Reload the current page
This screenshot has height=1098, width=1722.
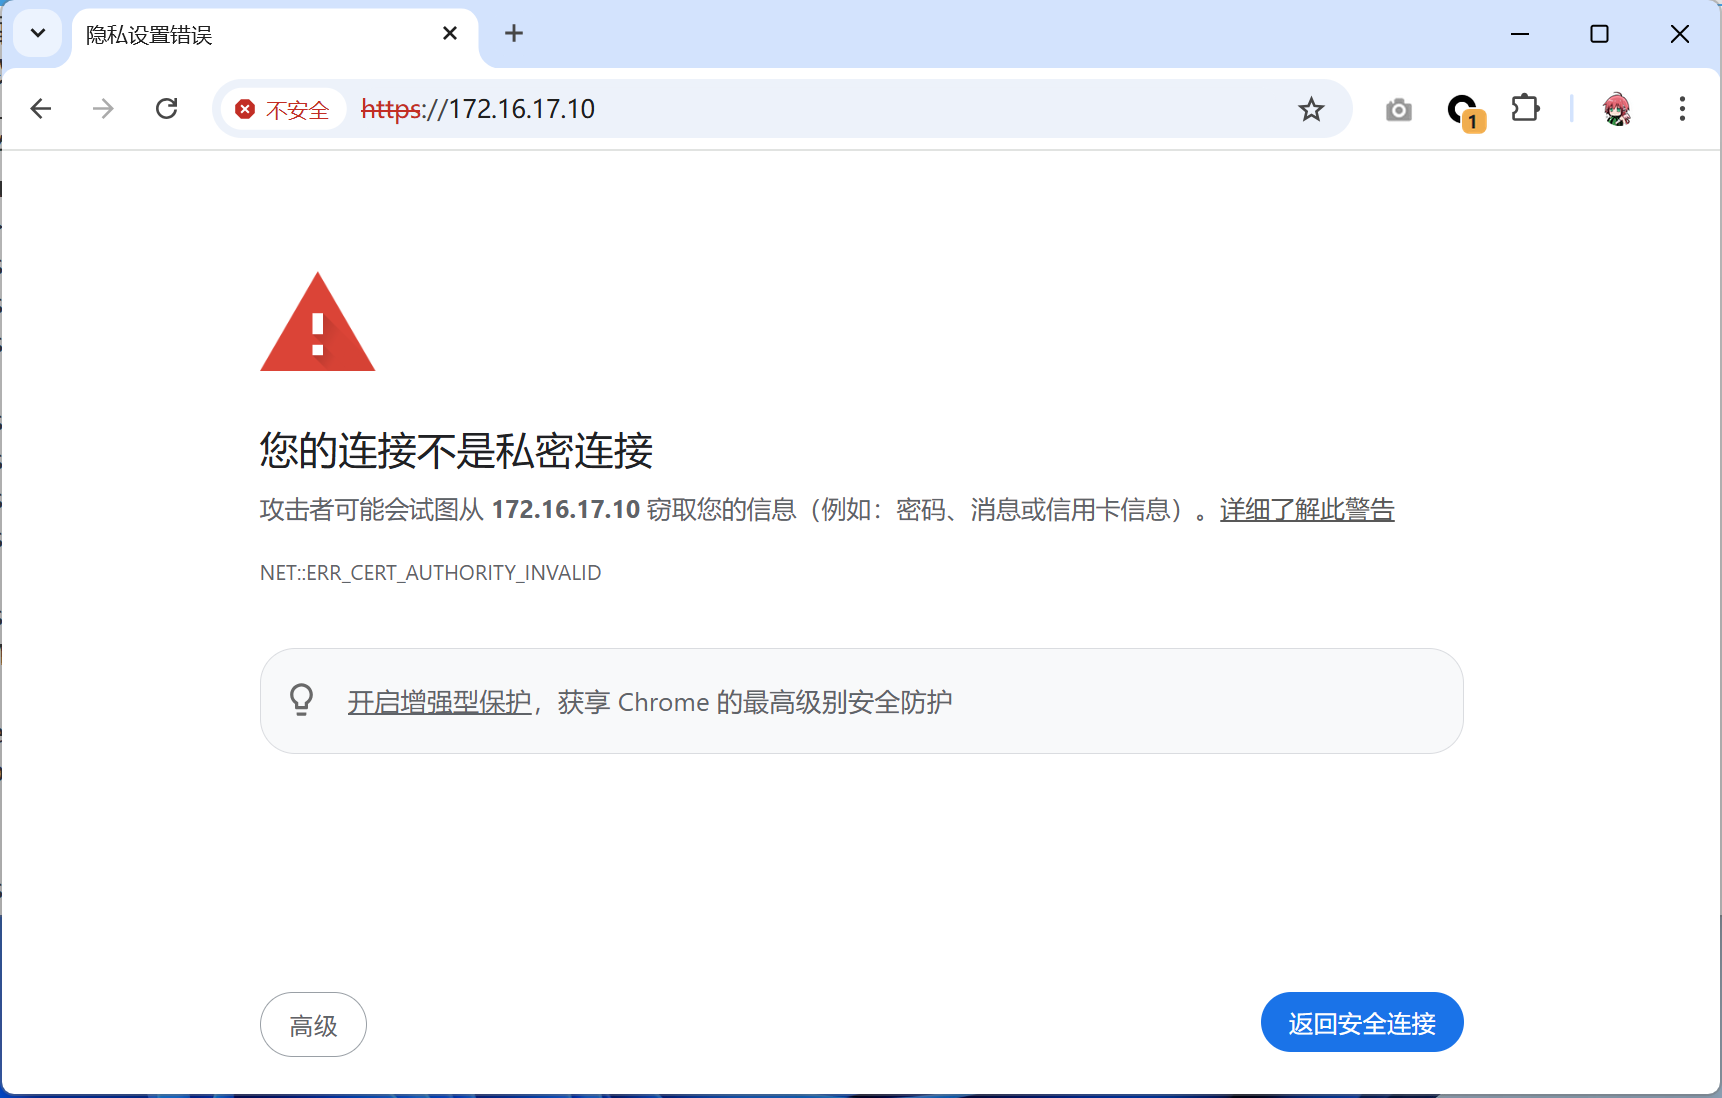167,109
